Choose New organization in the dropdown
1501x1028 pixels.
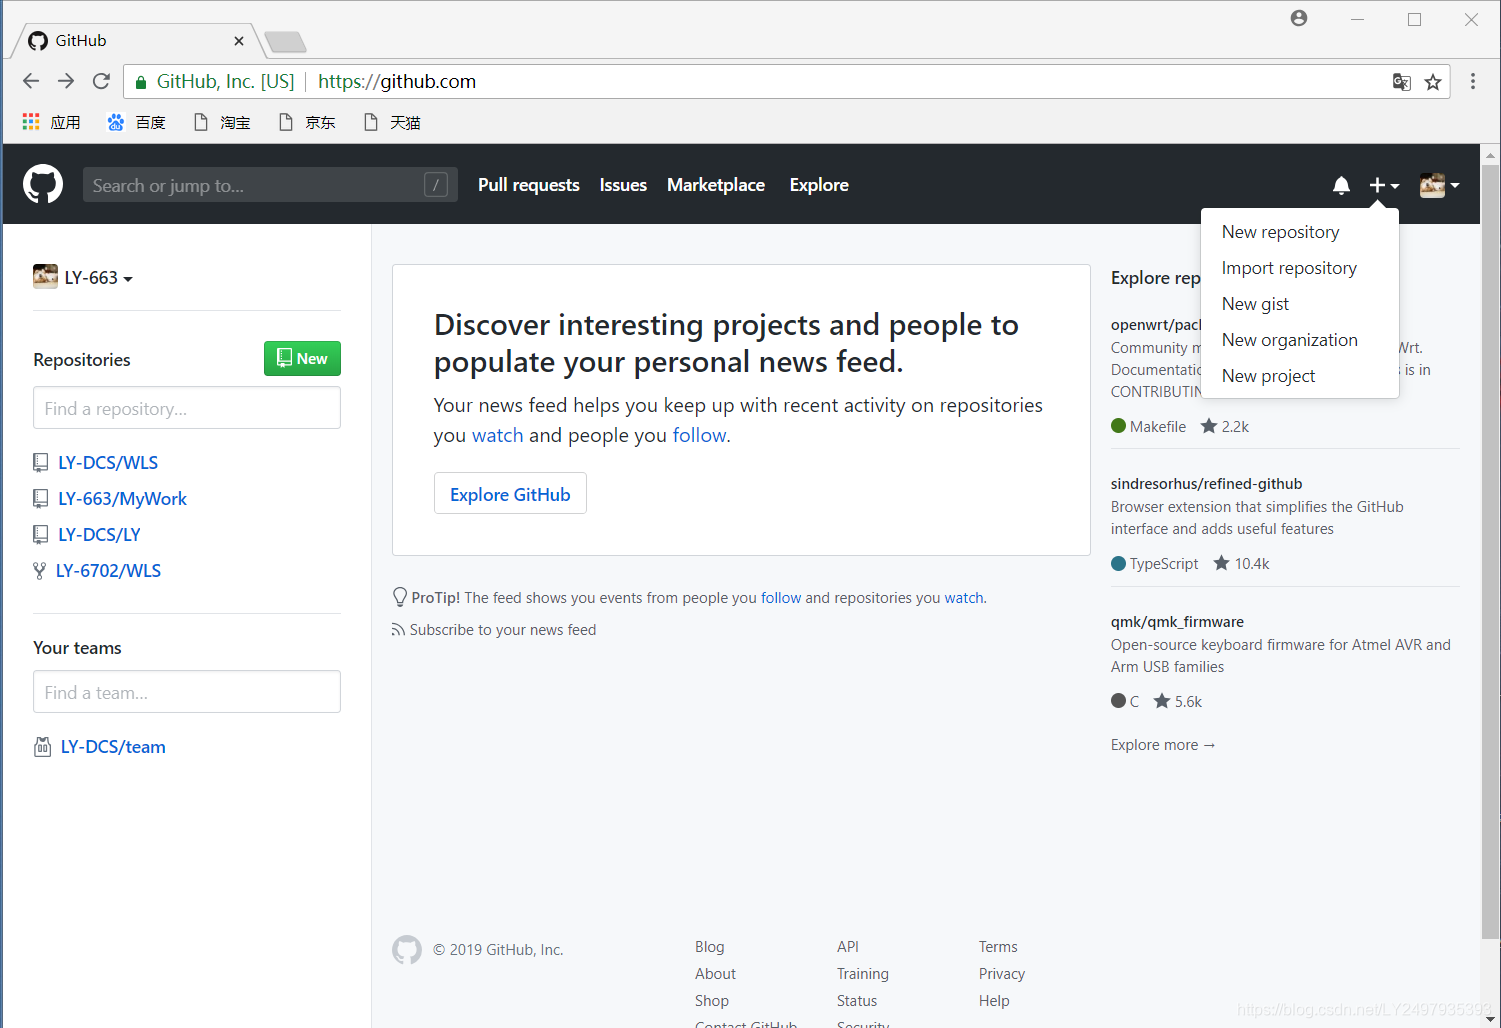pyautogui.click(x=1290, y=340)
